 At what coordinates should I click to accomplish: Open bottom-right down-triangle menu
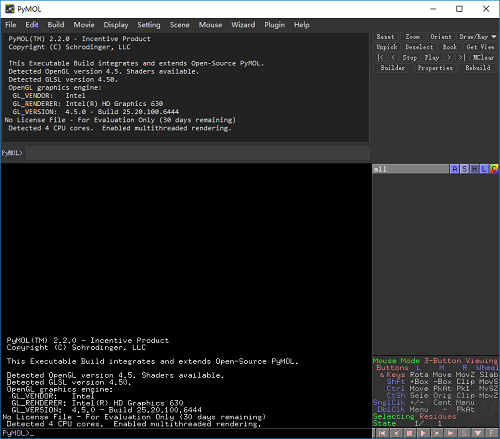(x=478, y=433)
